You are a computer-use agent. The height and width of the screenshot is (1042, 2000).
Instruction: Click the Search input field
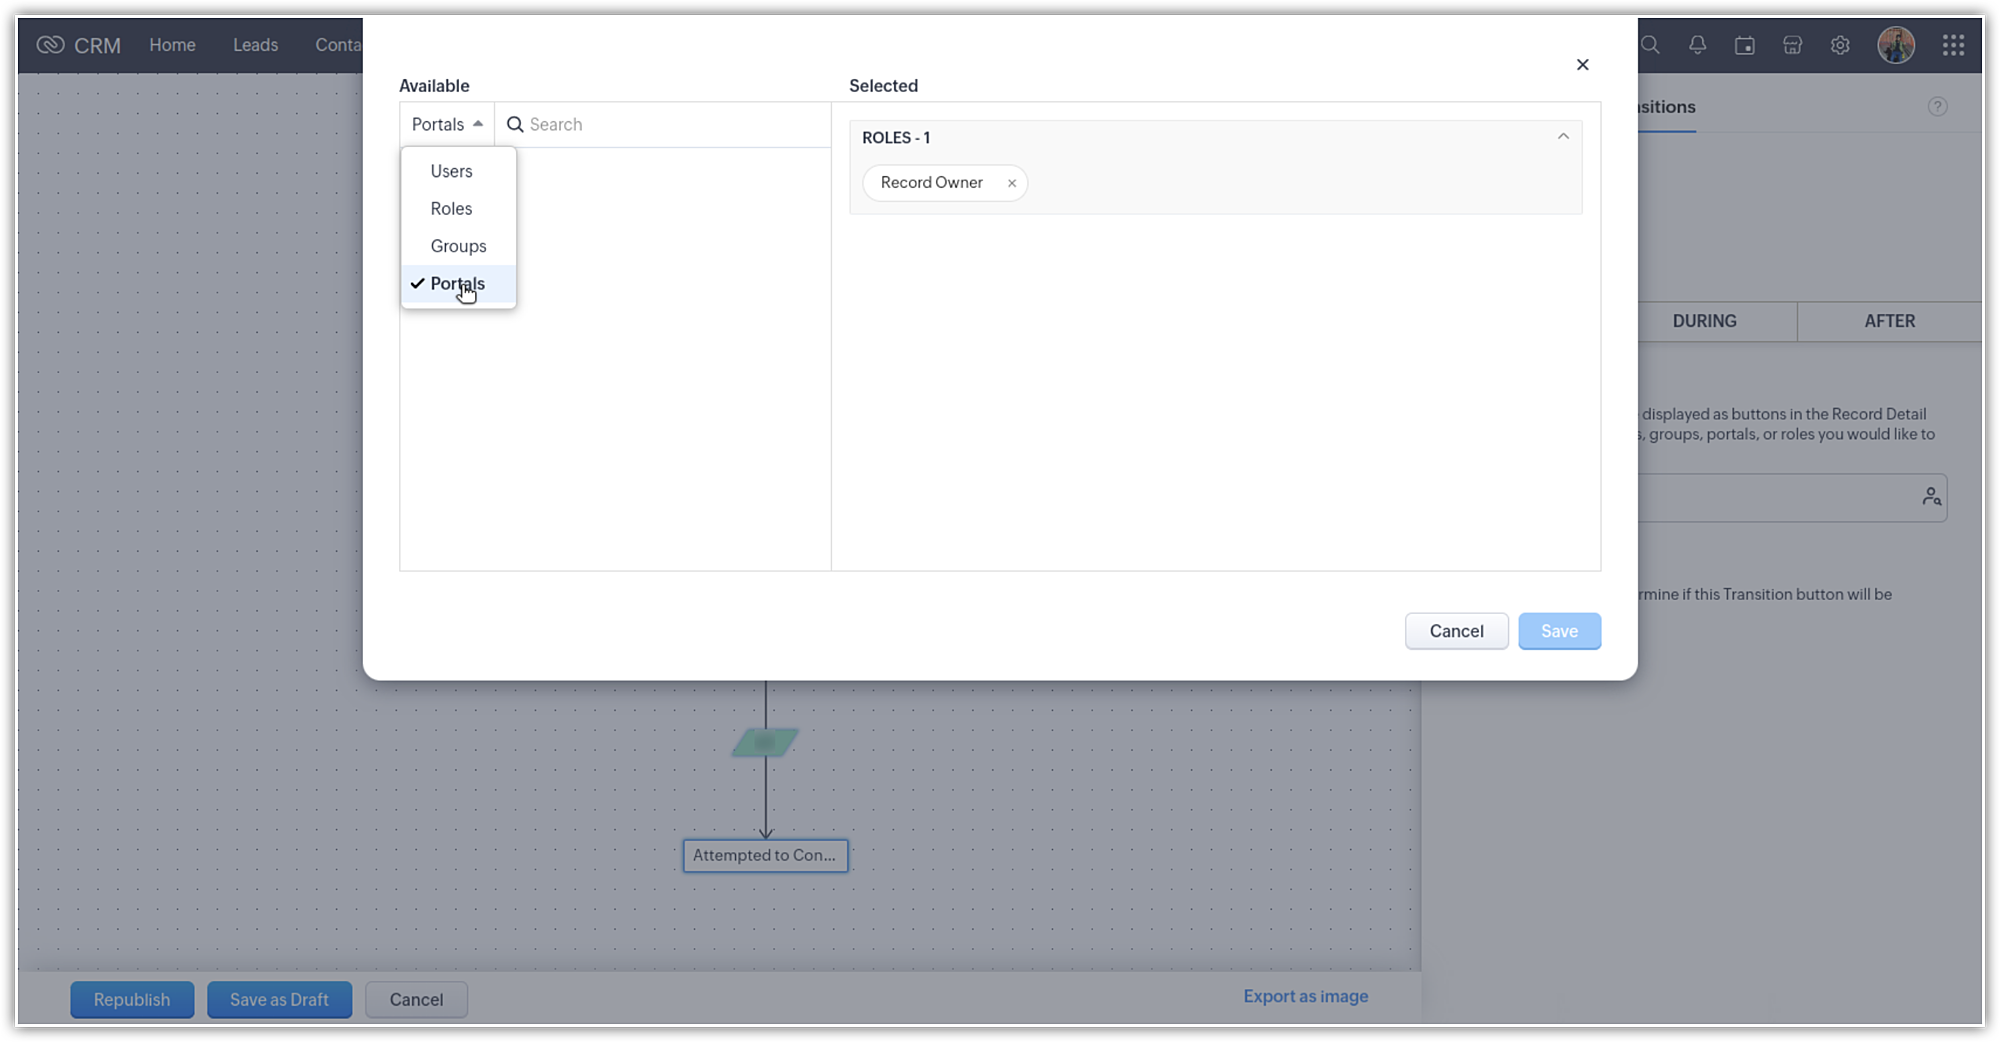pyautogui.click(x=670, y=124)
